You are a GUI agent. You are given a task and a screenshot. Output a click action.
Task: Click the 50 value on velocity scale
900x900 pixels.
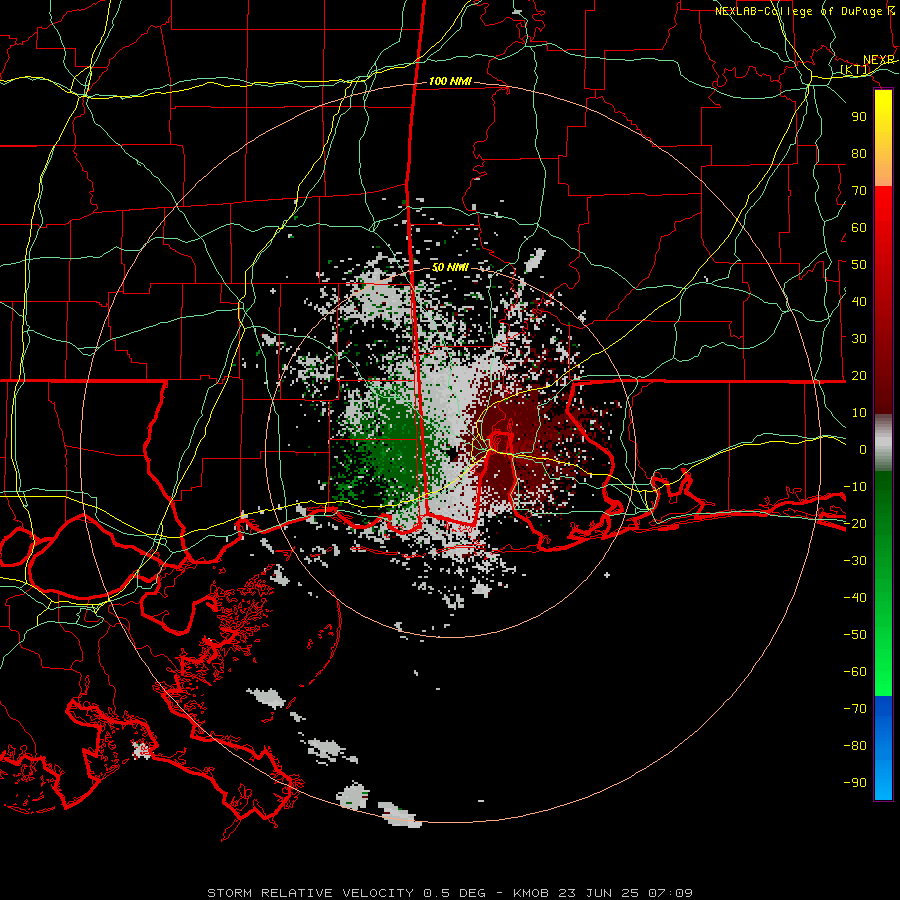[859, 265]
